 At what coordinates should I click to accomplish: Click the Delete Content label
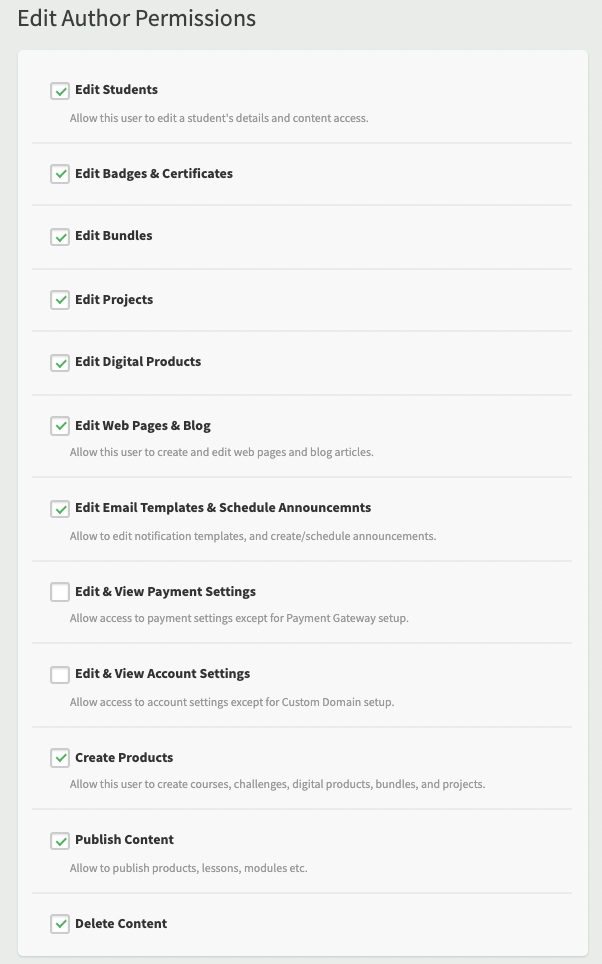pos(121,923)
